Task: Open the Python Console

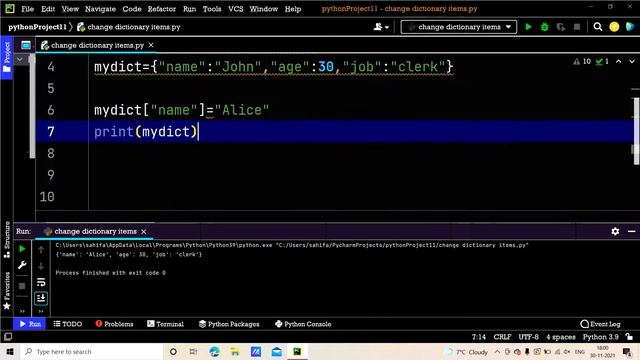Action: click(303, 324)
